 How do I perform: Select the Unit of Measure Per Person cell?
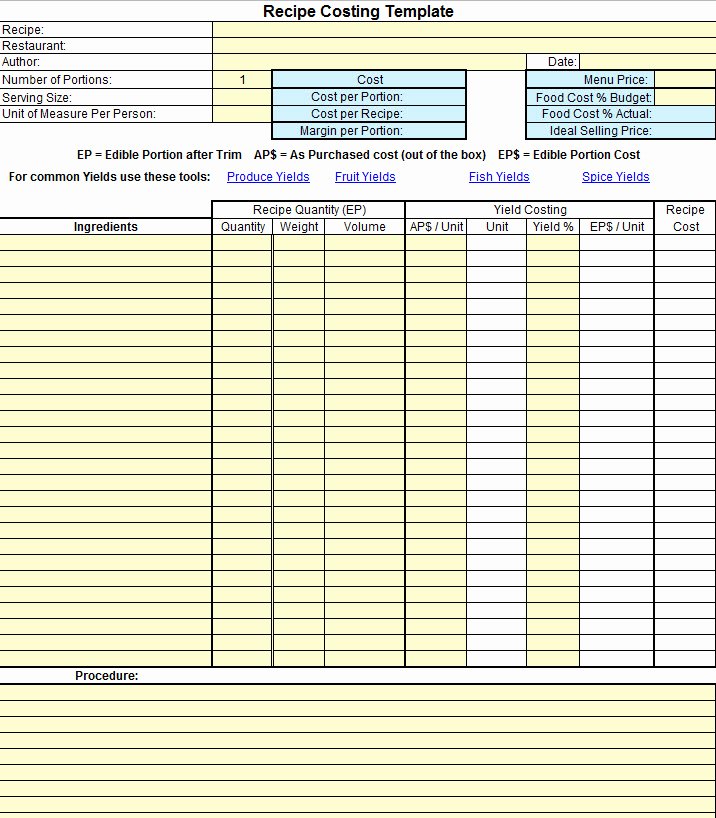pos(242,114)
